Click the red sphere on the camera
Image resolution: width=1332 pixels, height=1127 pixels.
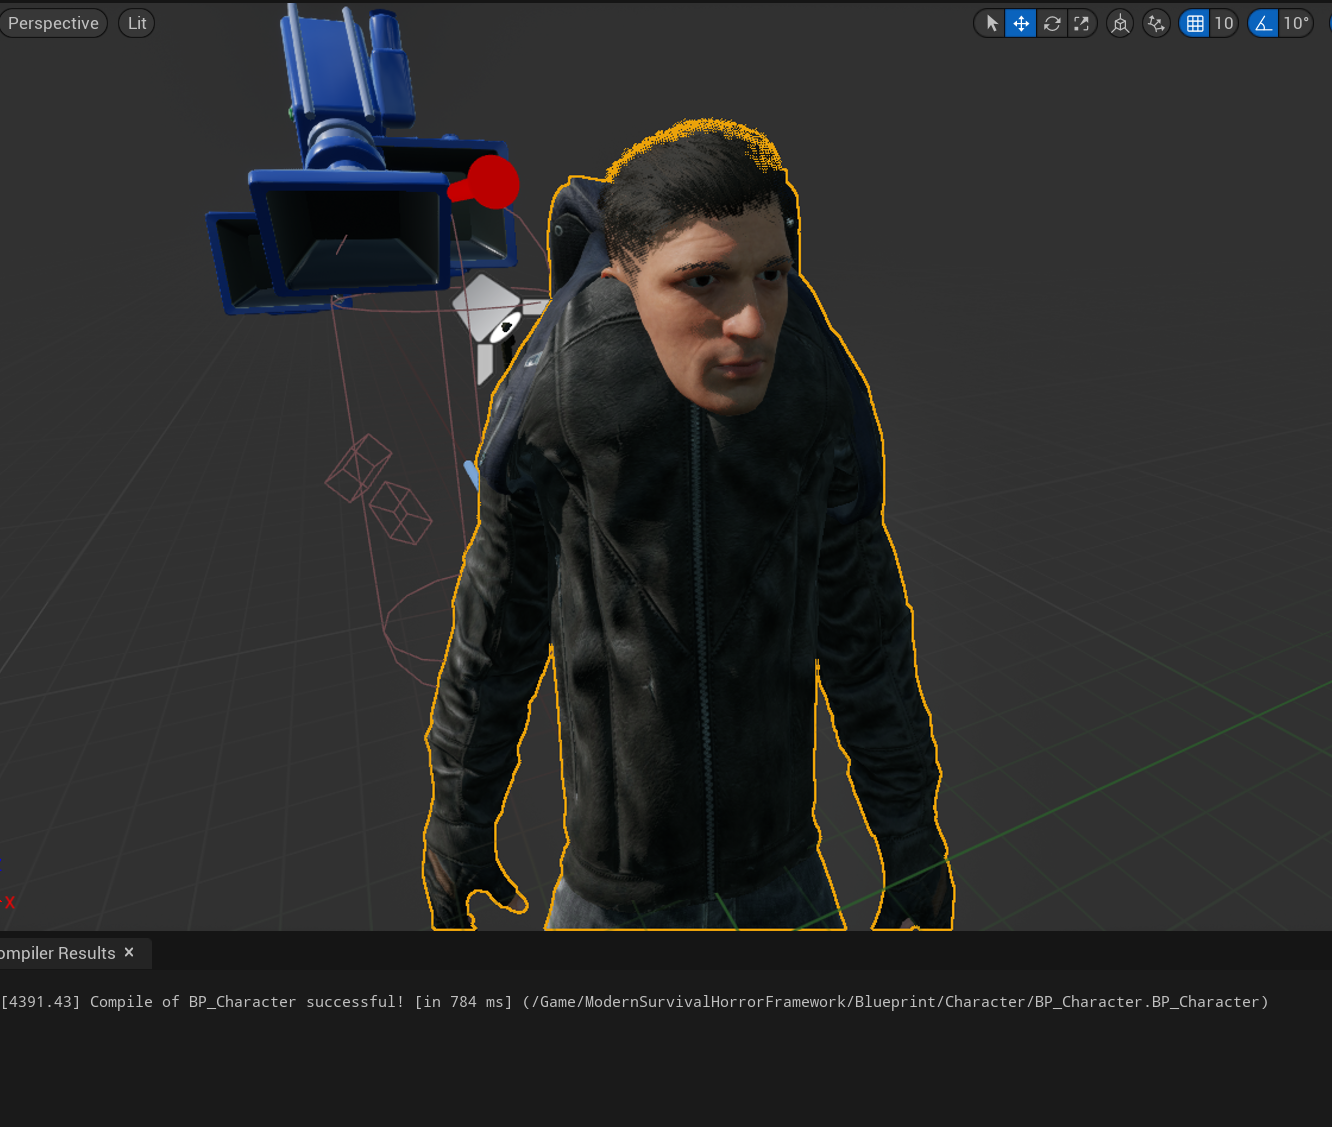[492, 183]
